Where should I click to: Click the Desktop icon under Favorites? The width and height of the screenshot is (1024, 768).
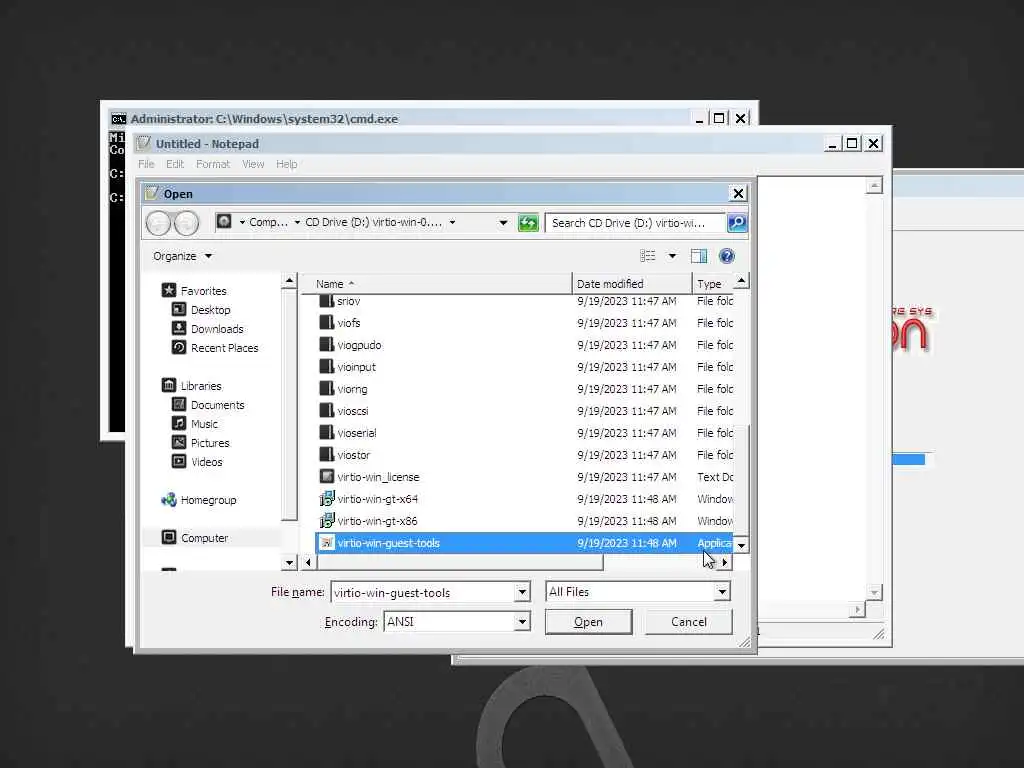point(178,310)
